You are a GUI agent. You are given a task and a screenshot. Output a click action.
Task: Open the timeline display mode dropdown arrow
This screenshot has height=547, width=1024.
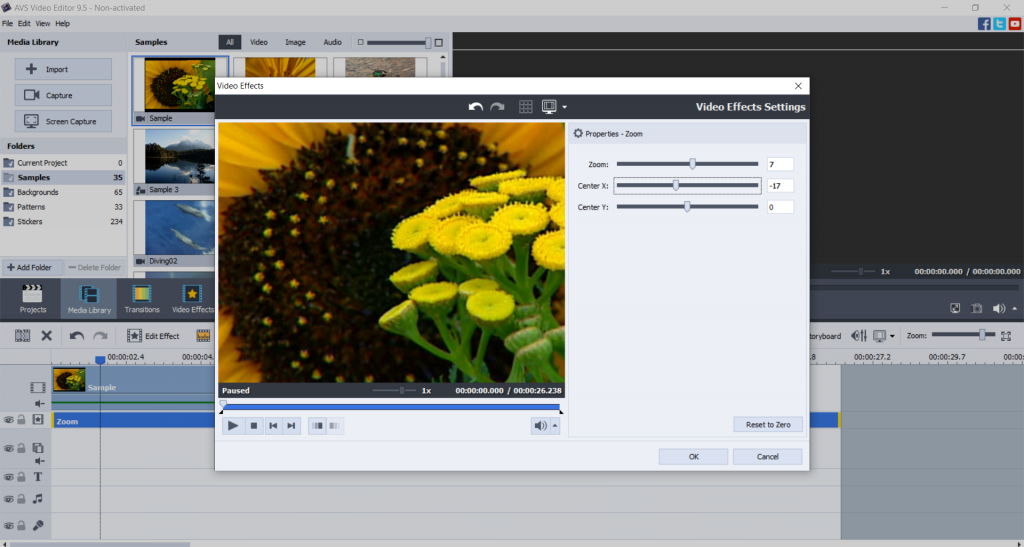point(892,336)
